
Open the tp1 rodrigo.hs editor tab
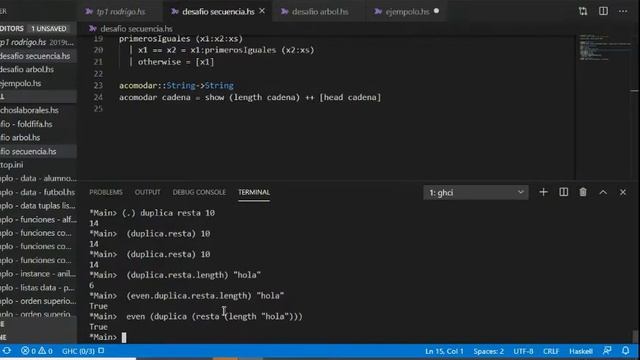coord(120,11)
